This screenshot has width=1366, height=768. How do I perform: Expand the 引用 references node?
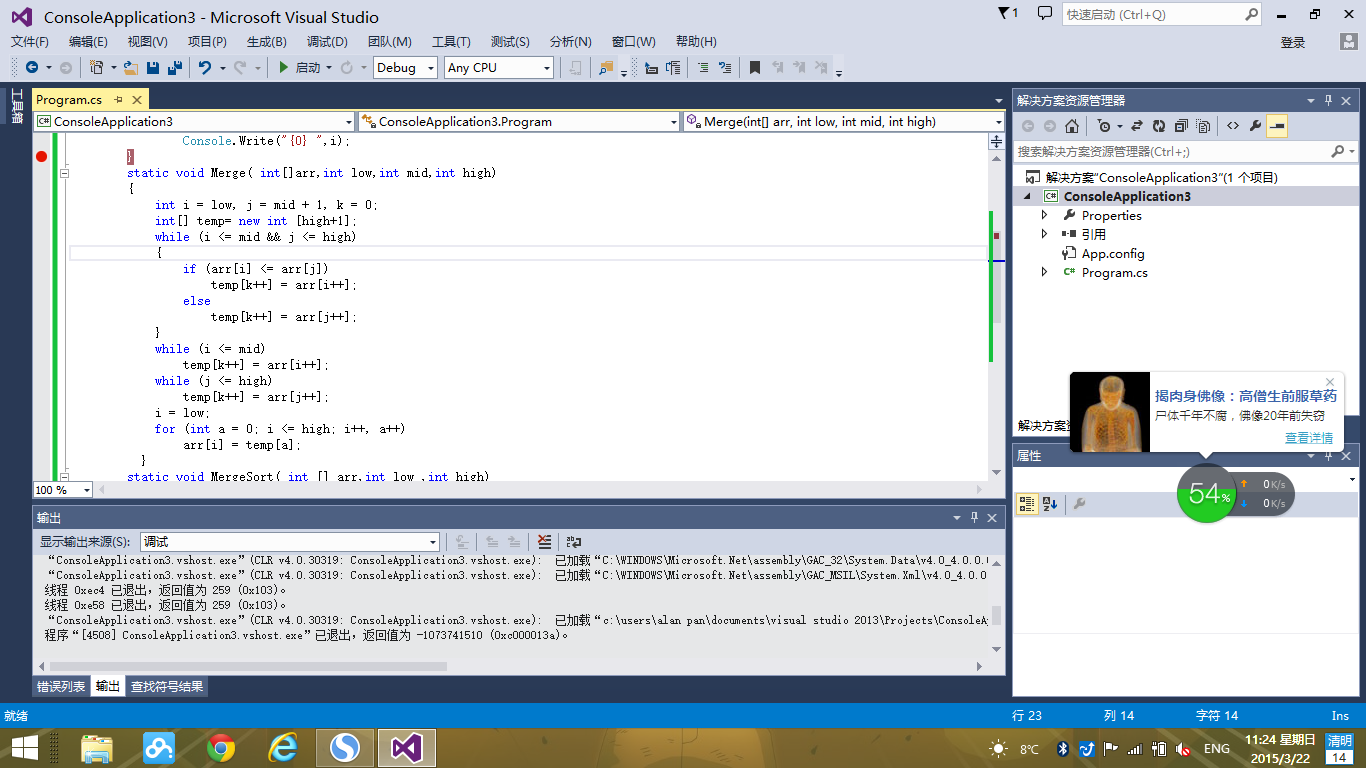click(1045, 234)
